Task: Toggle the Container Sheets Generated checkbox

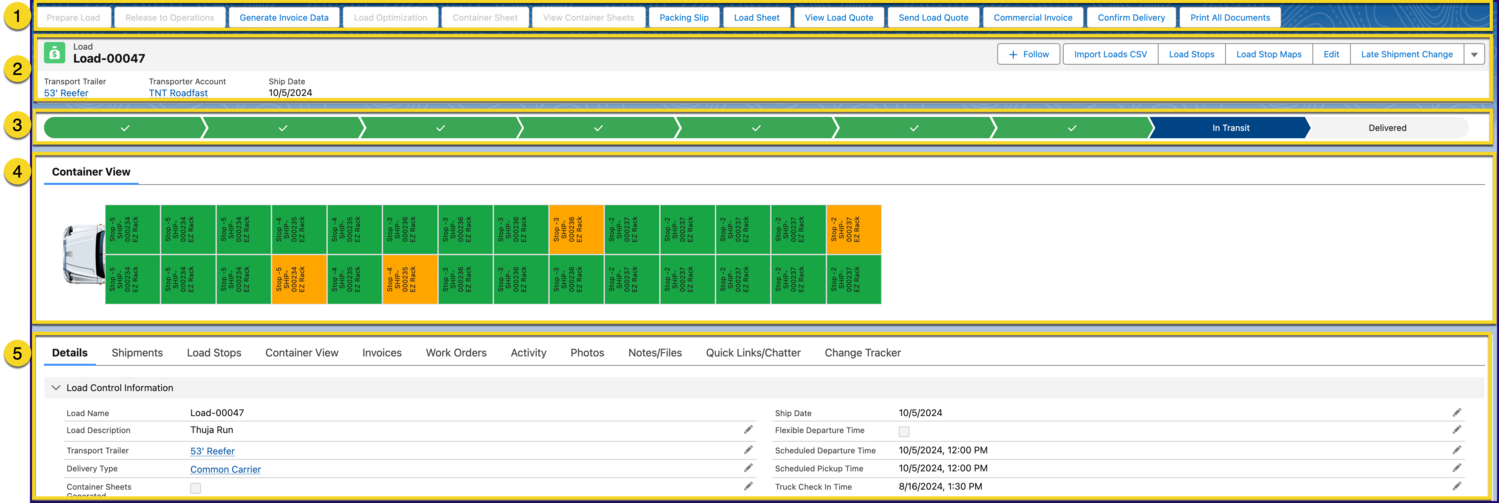Action: (195, 488)
